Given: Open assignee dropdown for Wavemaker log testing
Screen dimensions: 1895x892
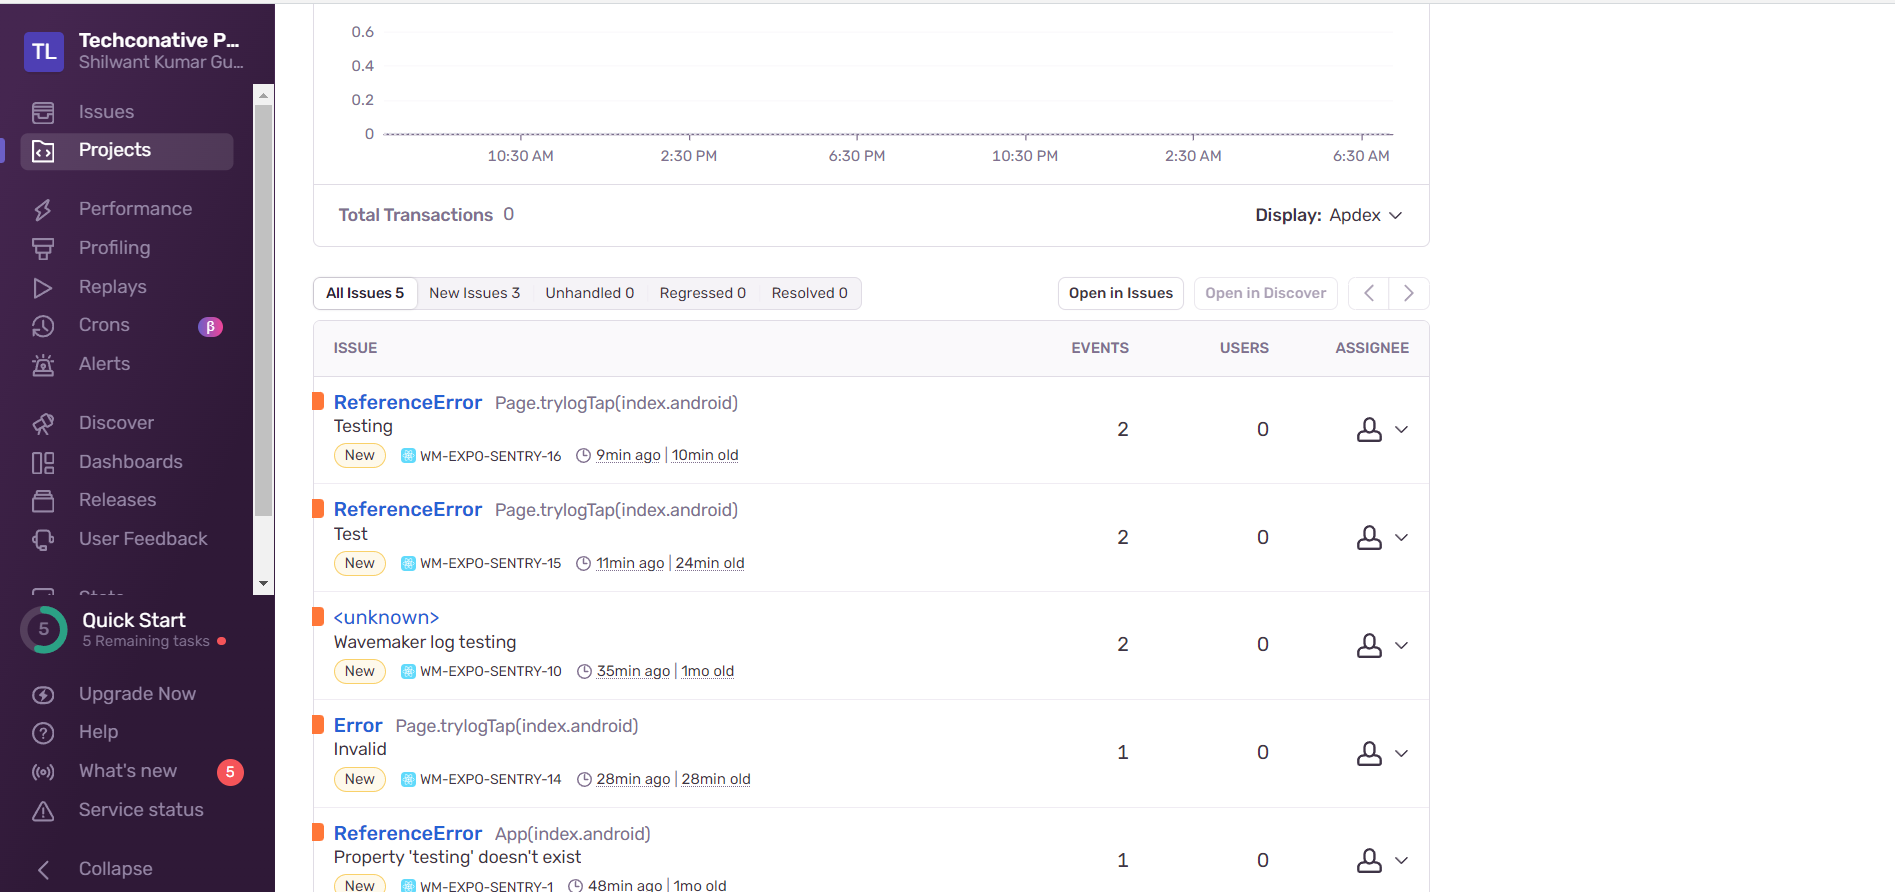Looking at the screenshot, I should 1382,646.
